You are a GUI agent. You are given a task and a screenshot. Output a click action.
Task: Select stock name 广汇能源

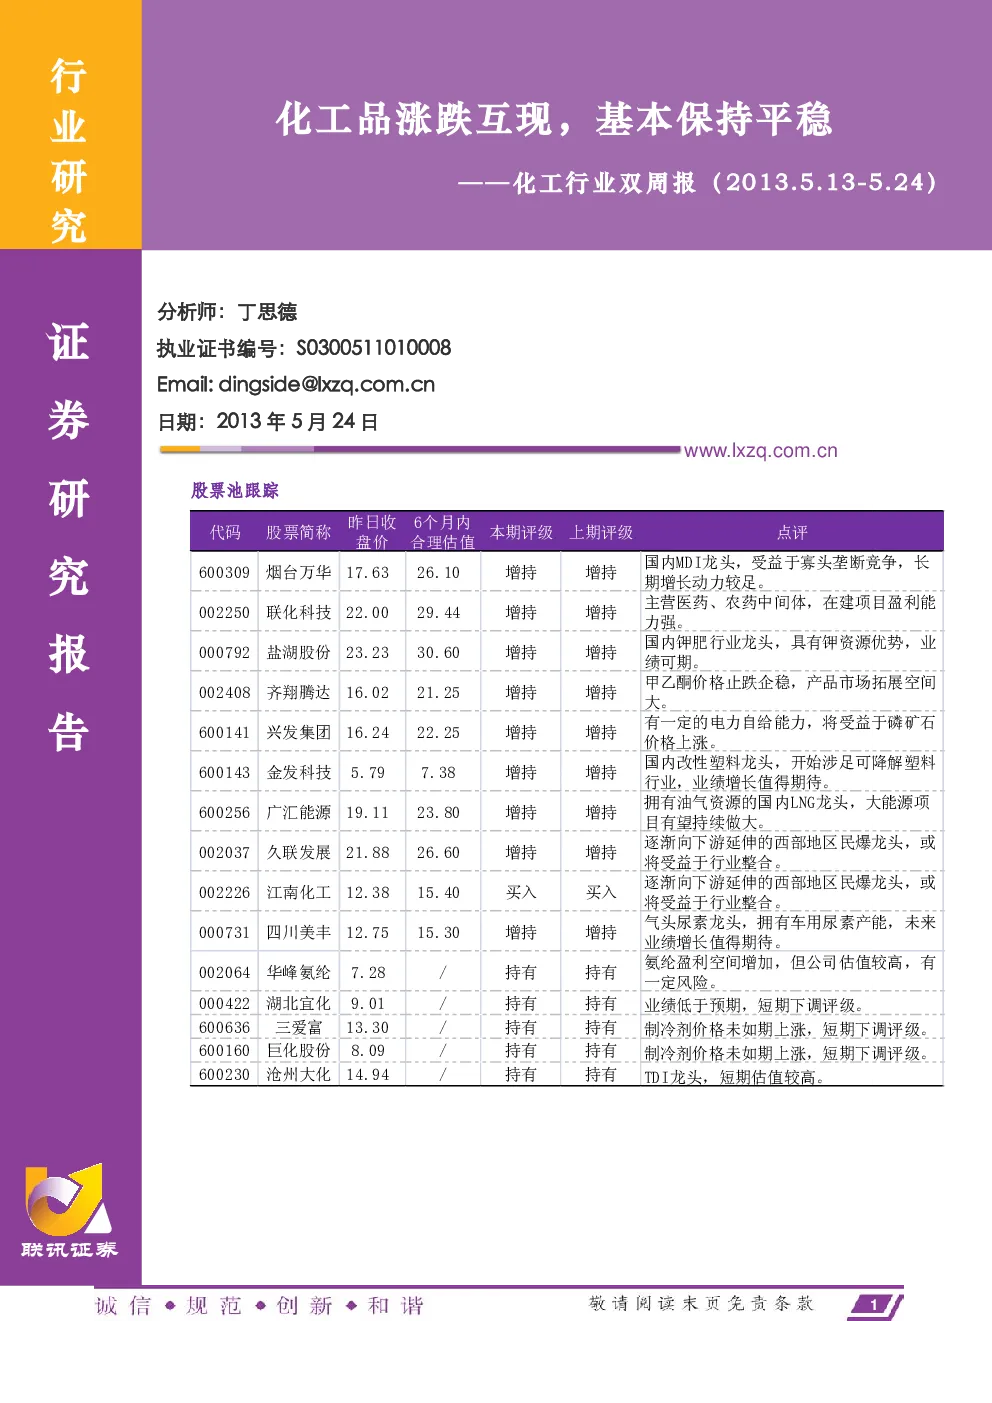[x=298, y=812]
